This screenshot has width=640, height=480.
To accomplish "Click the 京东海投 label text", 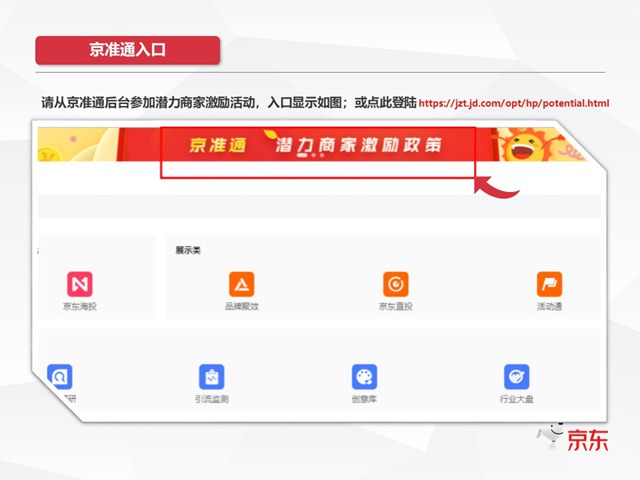I will pos(80,306).
